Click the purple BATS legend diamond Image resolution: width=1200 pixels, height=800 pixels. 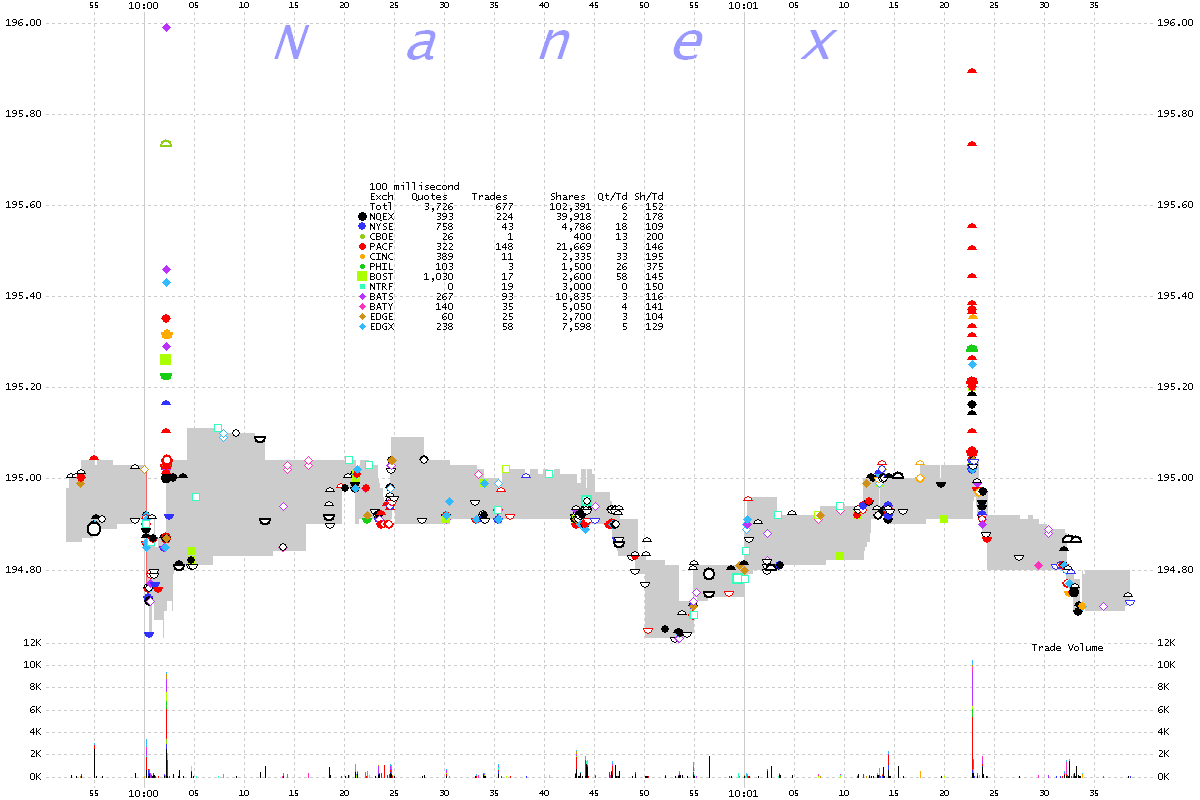click(361, 296)
